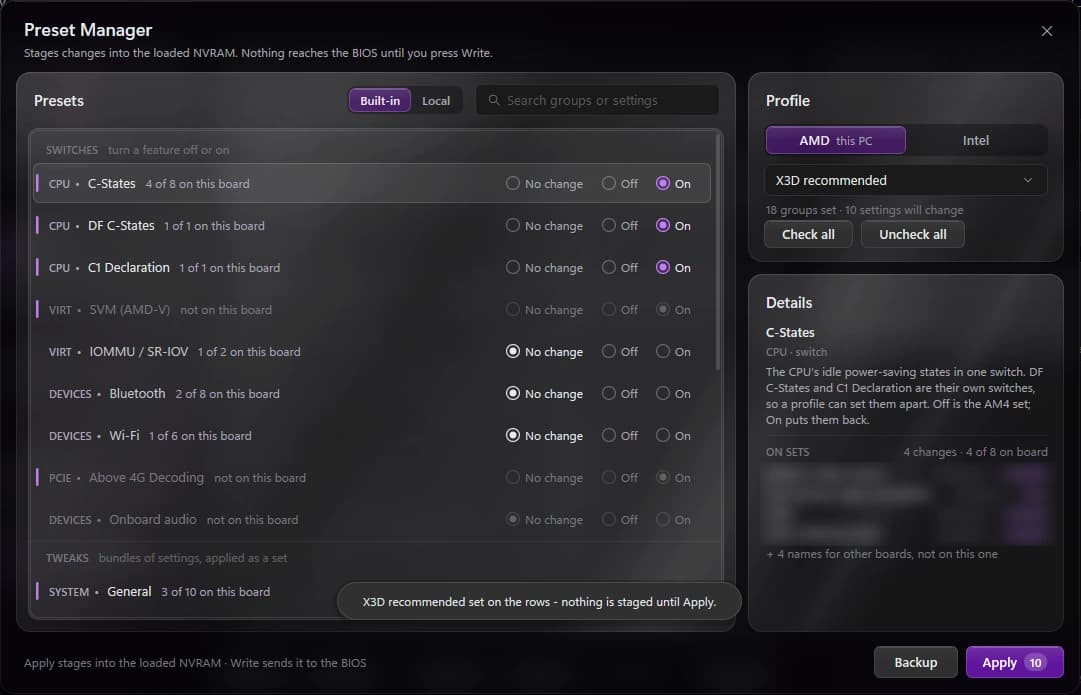Choose No change for DF C-States
This screenshot has height=695, width=1081.
512,225
